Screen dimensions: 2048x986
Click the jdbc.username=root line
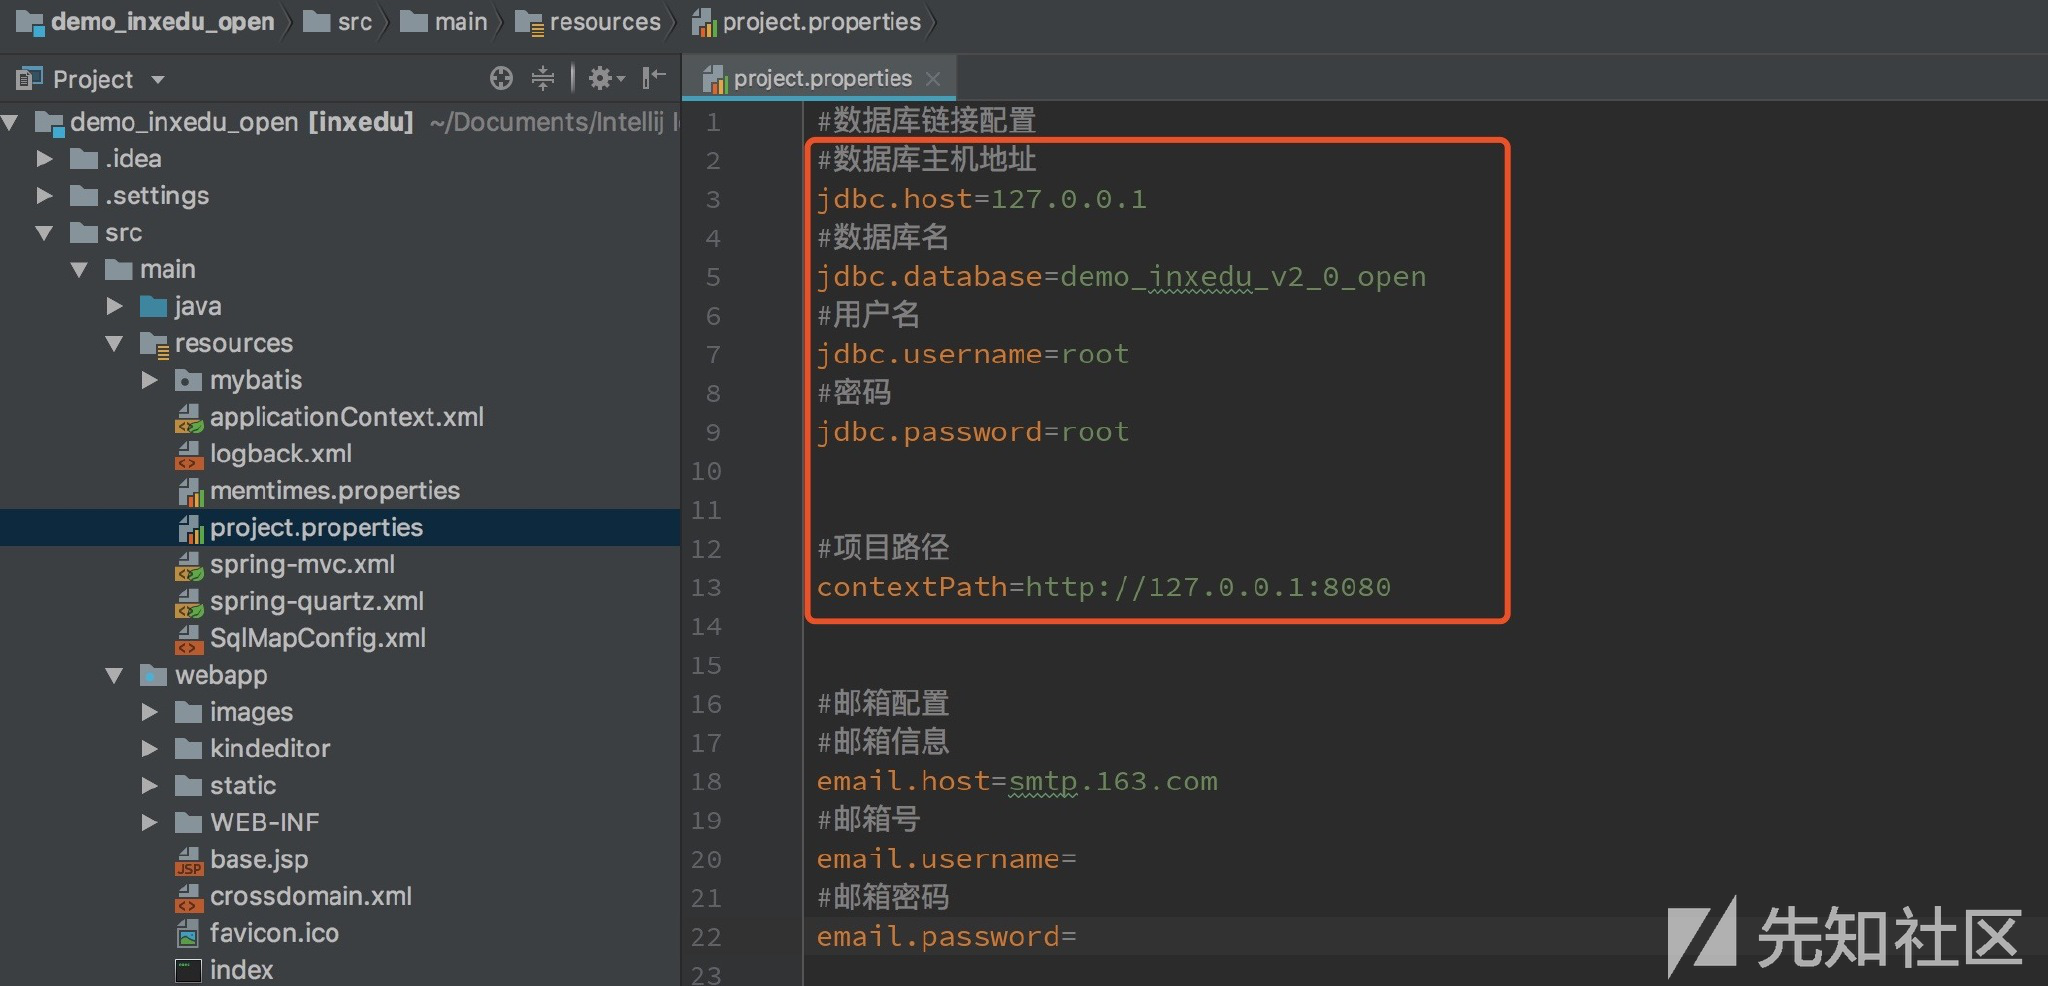[x=972, y=355]
